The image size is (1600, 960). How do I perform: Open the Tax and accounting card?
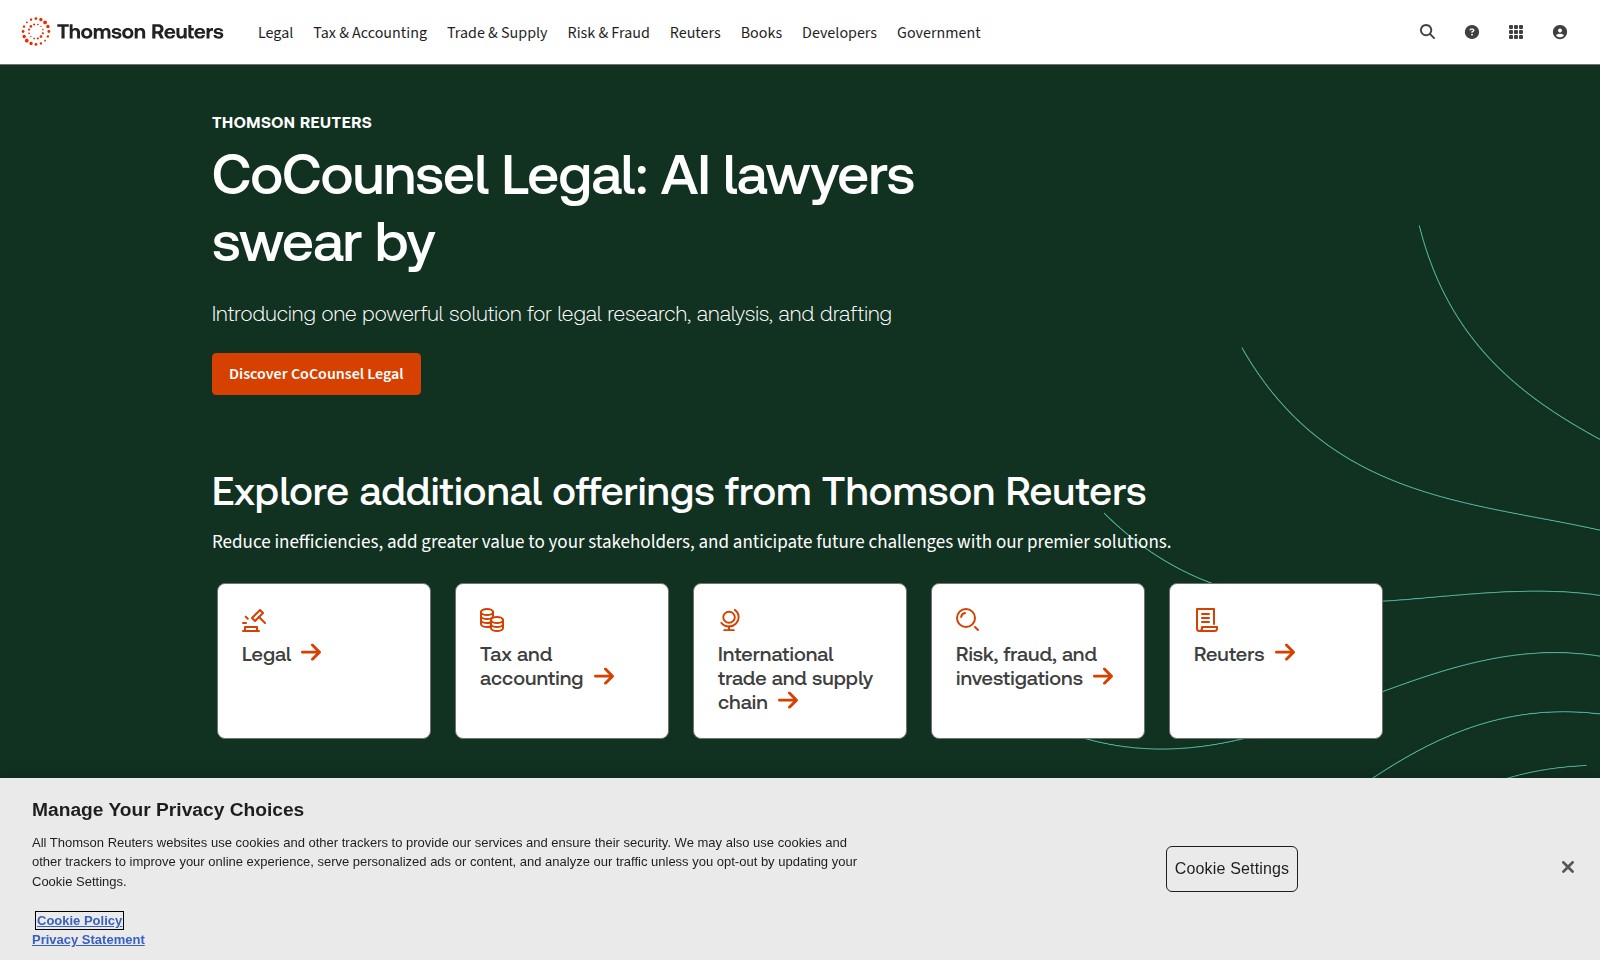[x=562, y=661]
